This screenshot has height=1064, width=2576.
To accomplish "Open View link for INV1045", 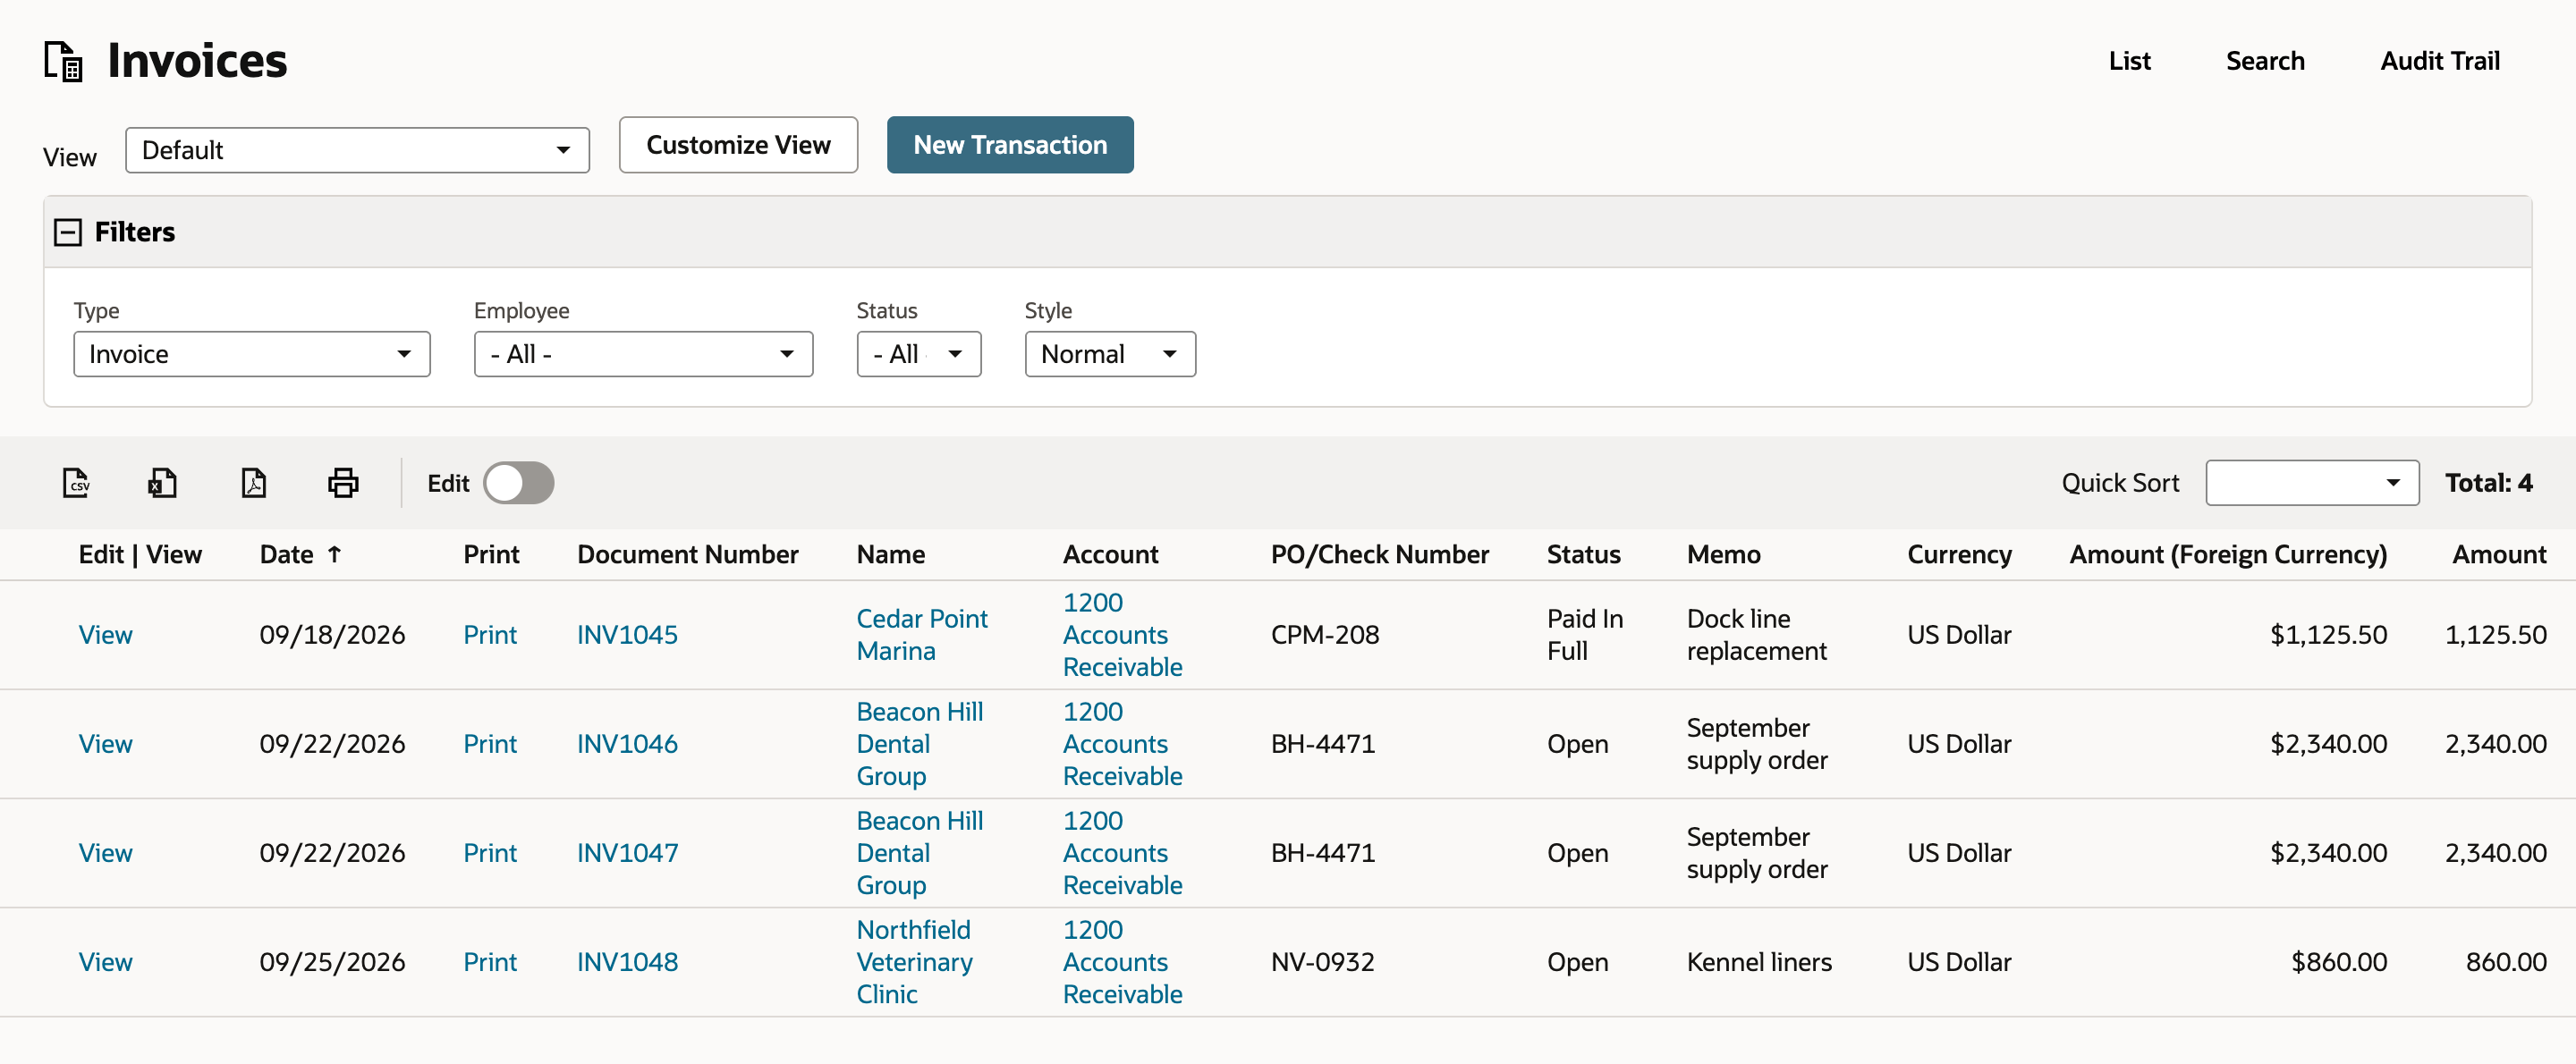I will pos(106,634).
